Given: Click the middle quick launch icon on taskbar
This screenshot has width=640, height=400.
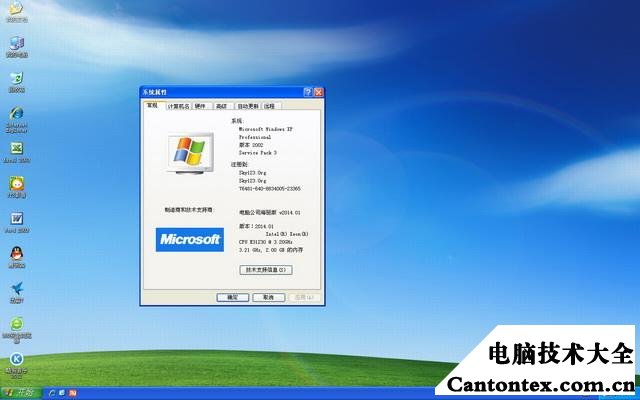Looking at the screenshot, I should [x=62, y=393].
